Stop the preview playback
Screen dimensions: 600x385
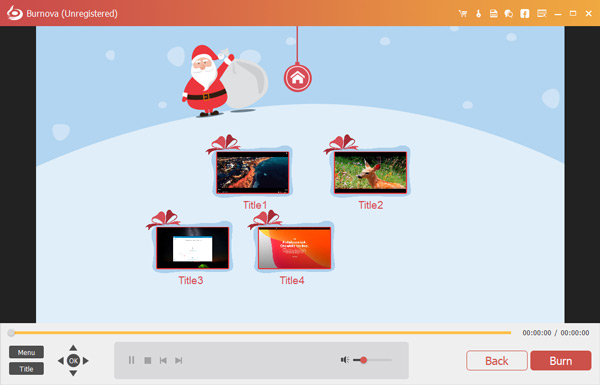[148, 360]
